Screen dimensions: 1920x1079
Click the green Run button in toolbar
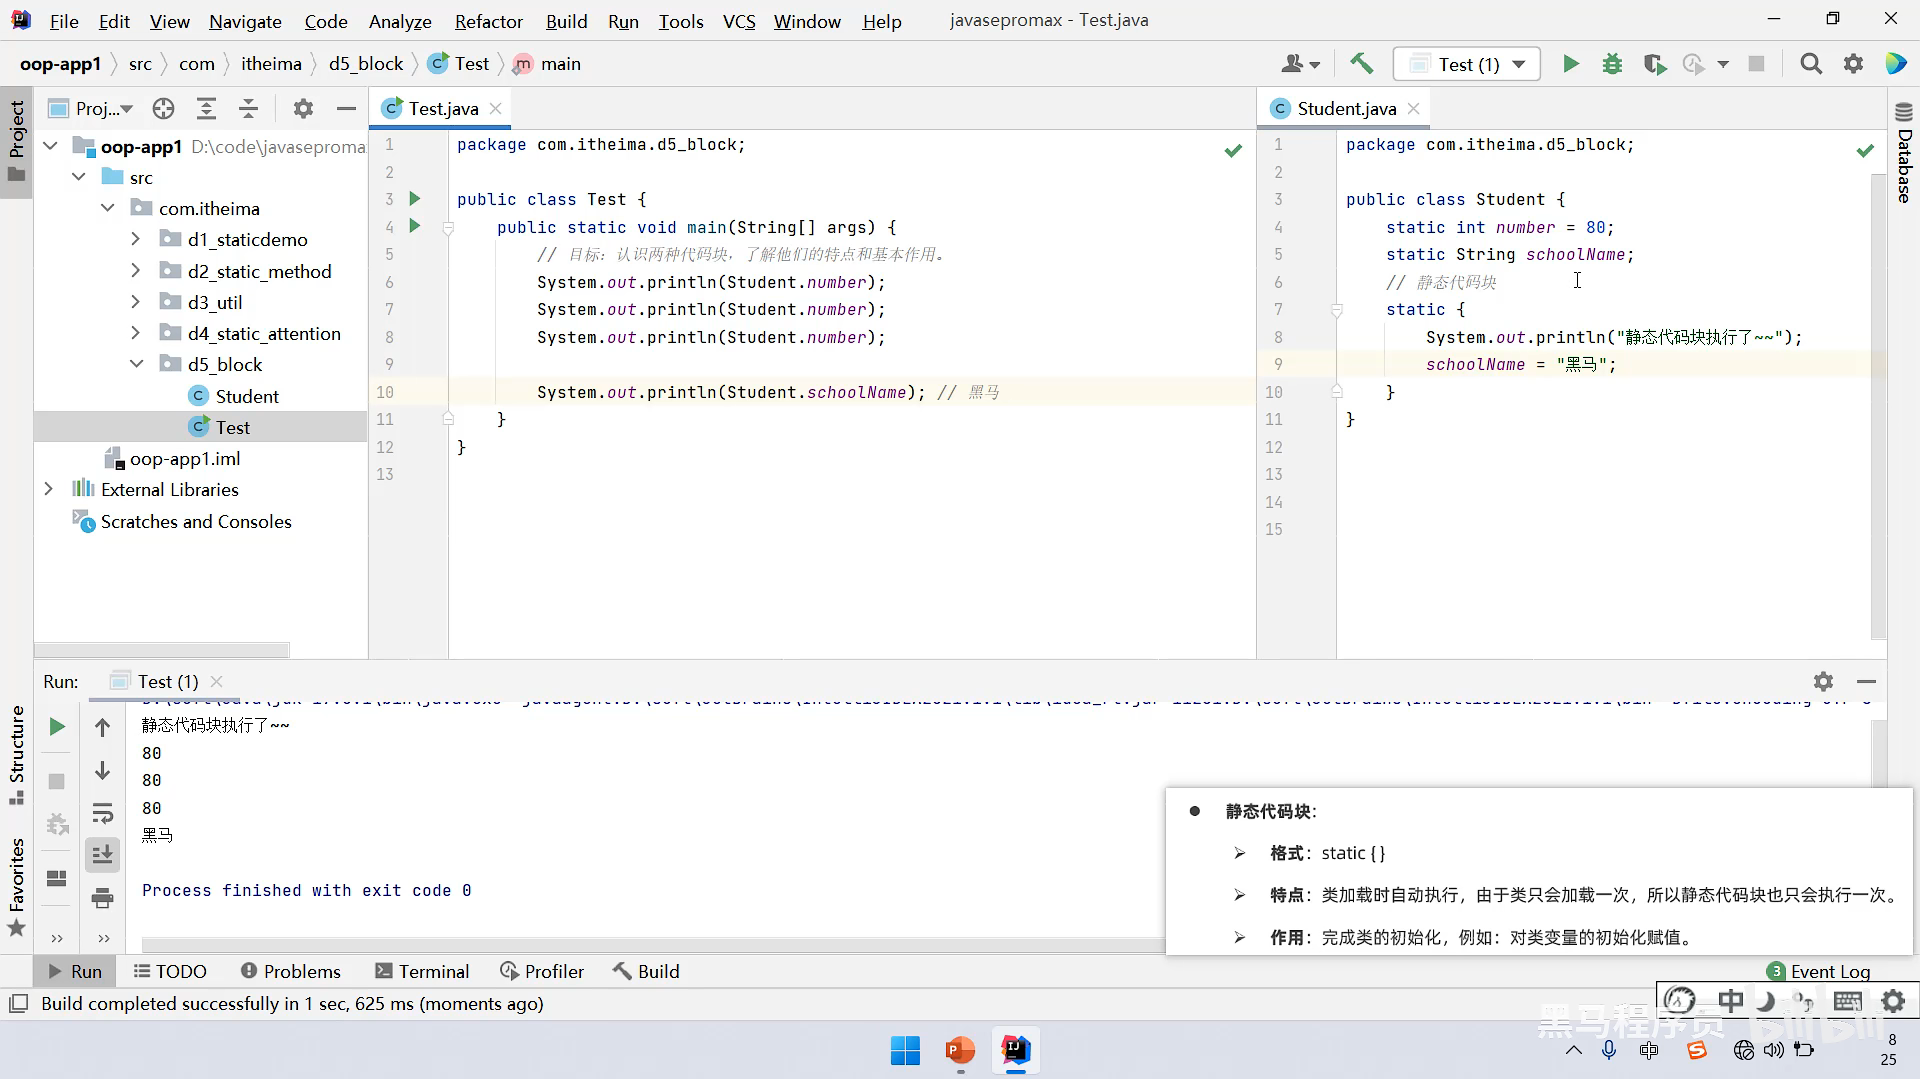(1570, 64)
